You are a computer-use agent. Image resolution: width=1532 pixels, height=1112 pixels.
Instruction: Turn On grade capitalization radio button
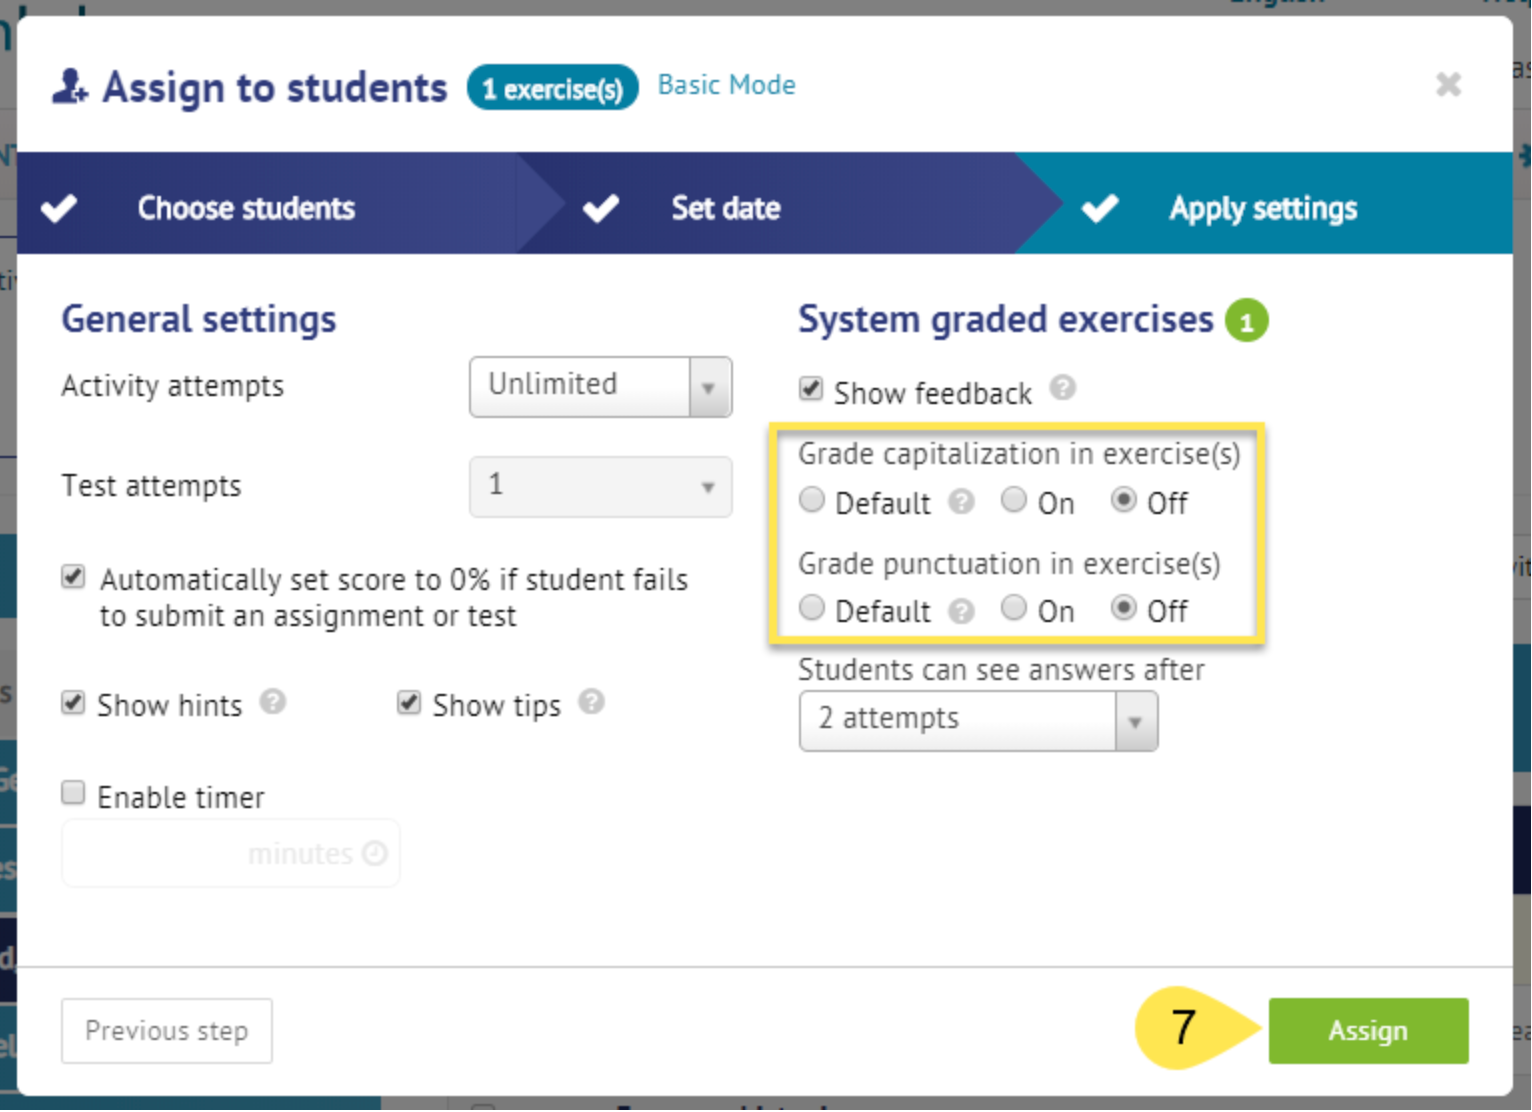coord(1014,499)
